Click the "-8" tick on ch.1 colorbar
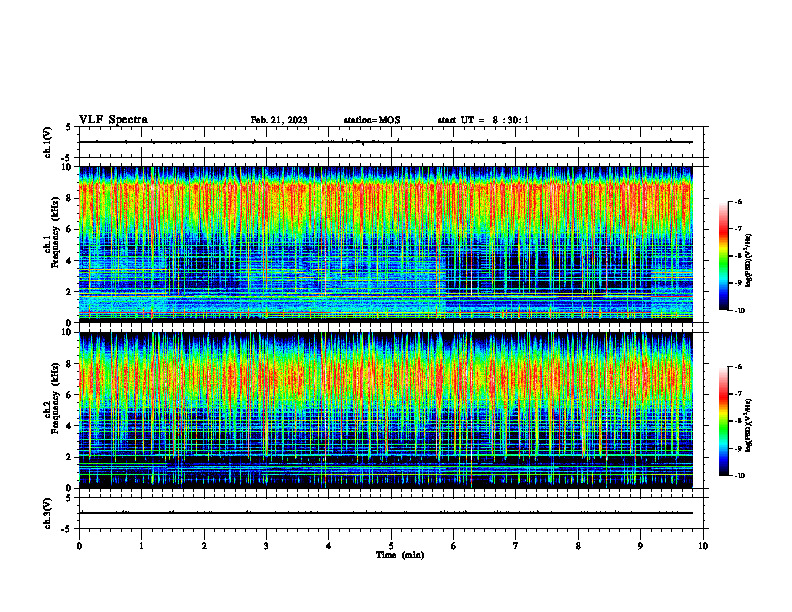Screen dimensions: 792x612 point(738,256)
